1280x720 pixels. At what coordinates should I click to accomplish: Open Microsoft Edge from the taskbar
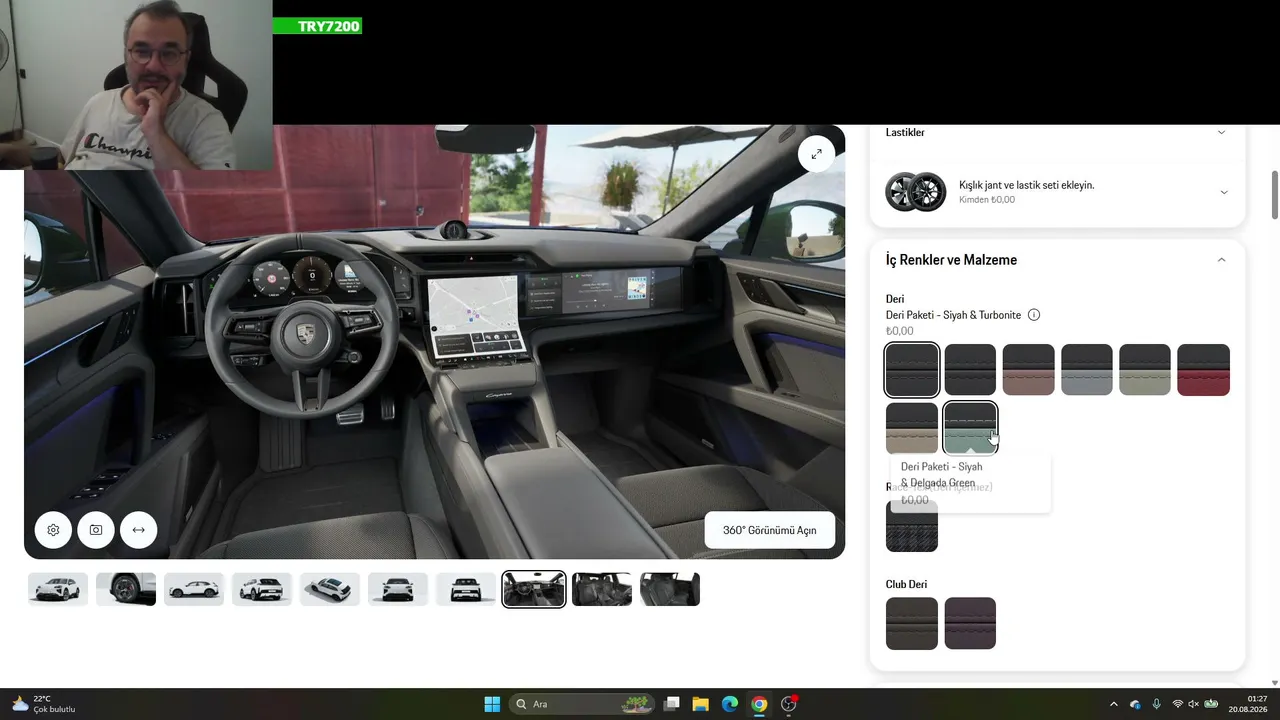730,704
